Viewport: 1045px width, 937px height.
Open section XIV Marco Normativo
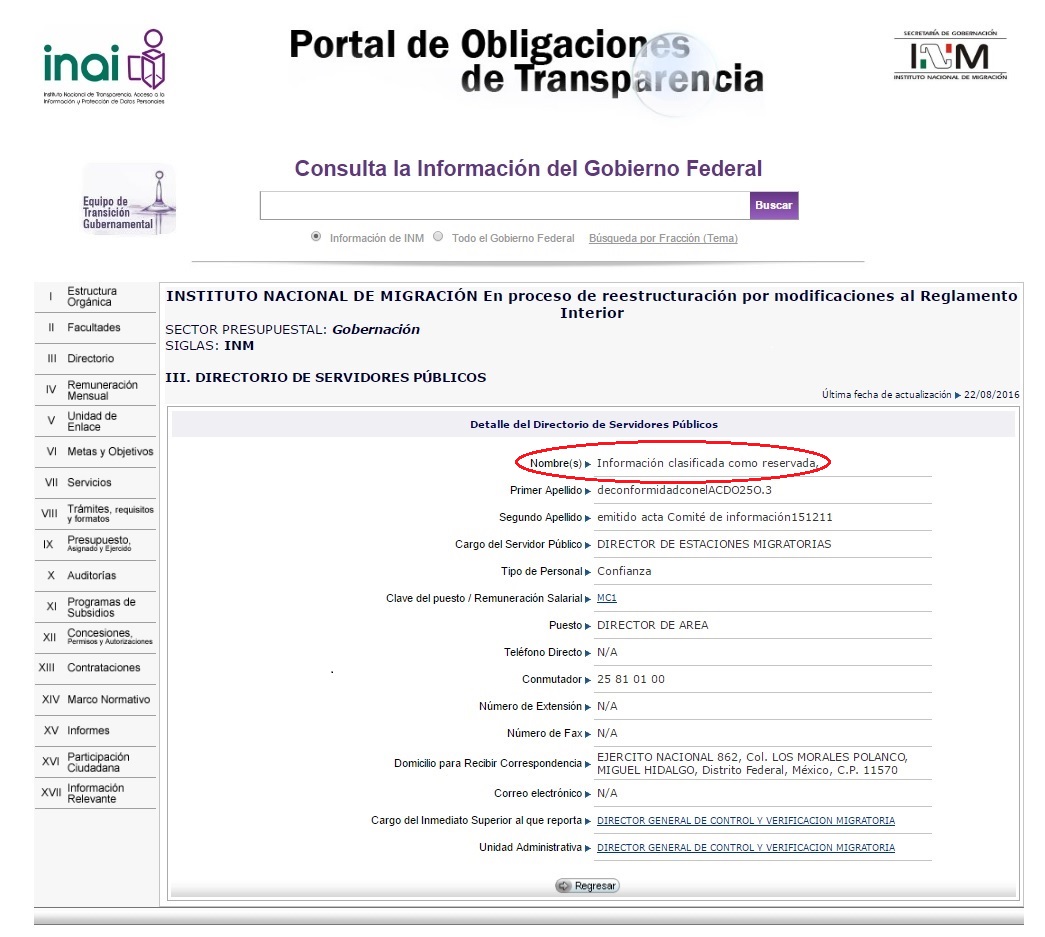[x=95, y=700]
